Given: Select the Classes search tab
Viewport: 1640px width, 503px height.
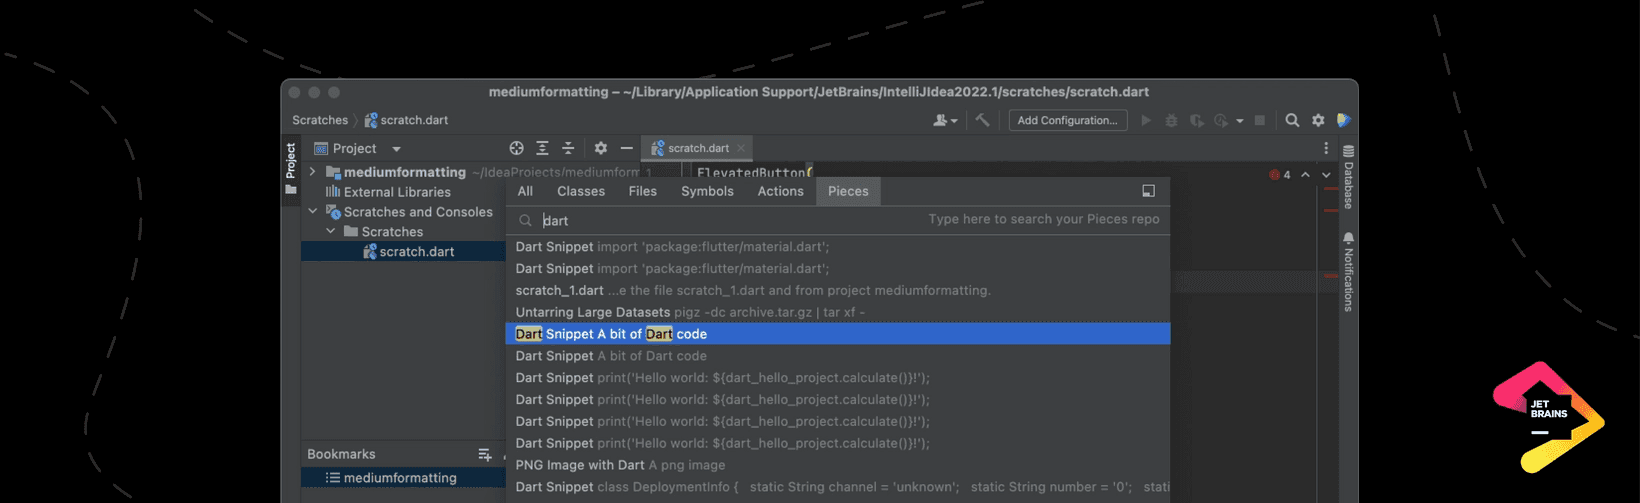Looking at the screenshot, I should (x=581, y=191).
